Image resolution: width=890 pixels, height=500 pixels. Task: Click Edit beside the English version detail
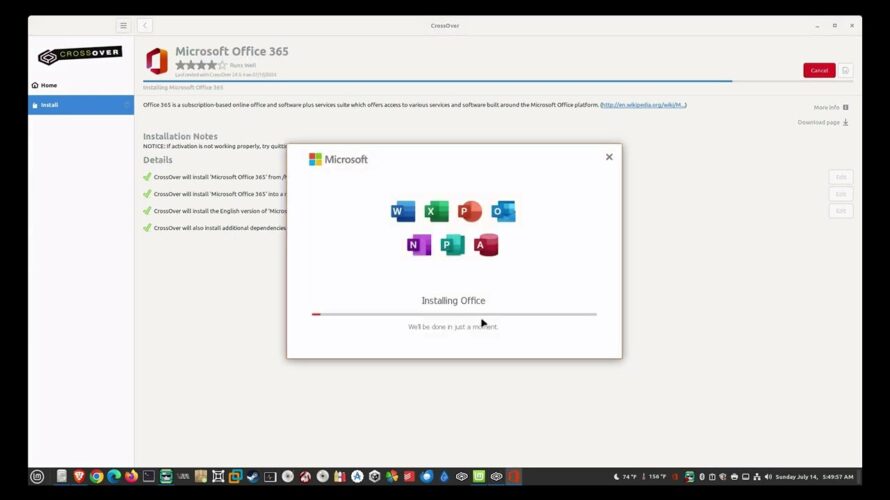click(841, 211)
